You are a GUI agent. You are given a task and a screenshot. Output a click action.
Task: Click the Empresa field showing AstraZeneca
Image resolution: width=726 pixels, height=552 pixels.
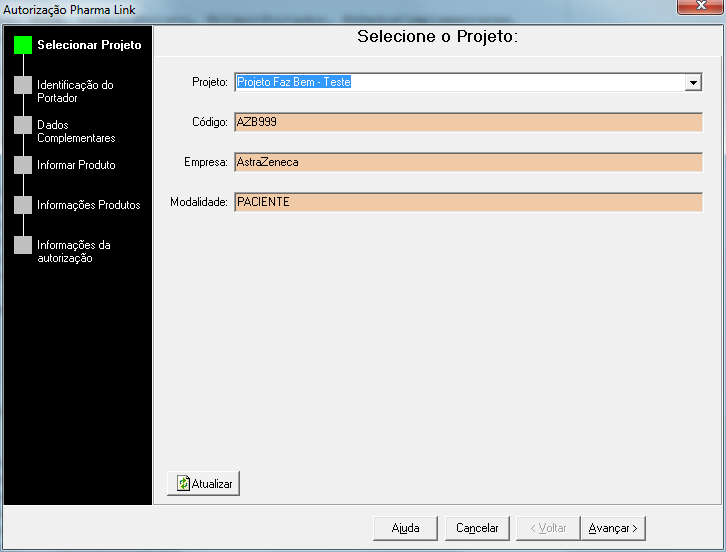469,162
